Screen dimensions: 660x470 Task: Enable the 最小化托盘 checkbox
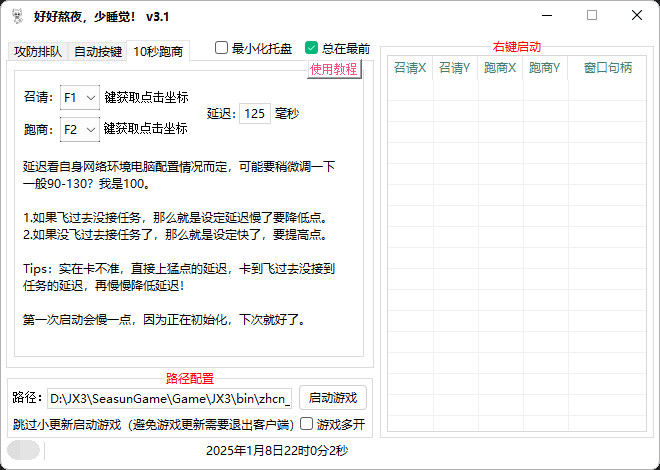click(x=222, y=48)
